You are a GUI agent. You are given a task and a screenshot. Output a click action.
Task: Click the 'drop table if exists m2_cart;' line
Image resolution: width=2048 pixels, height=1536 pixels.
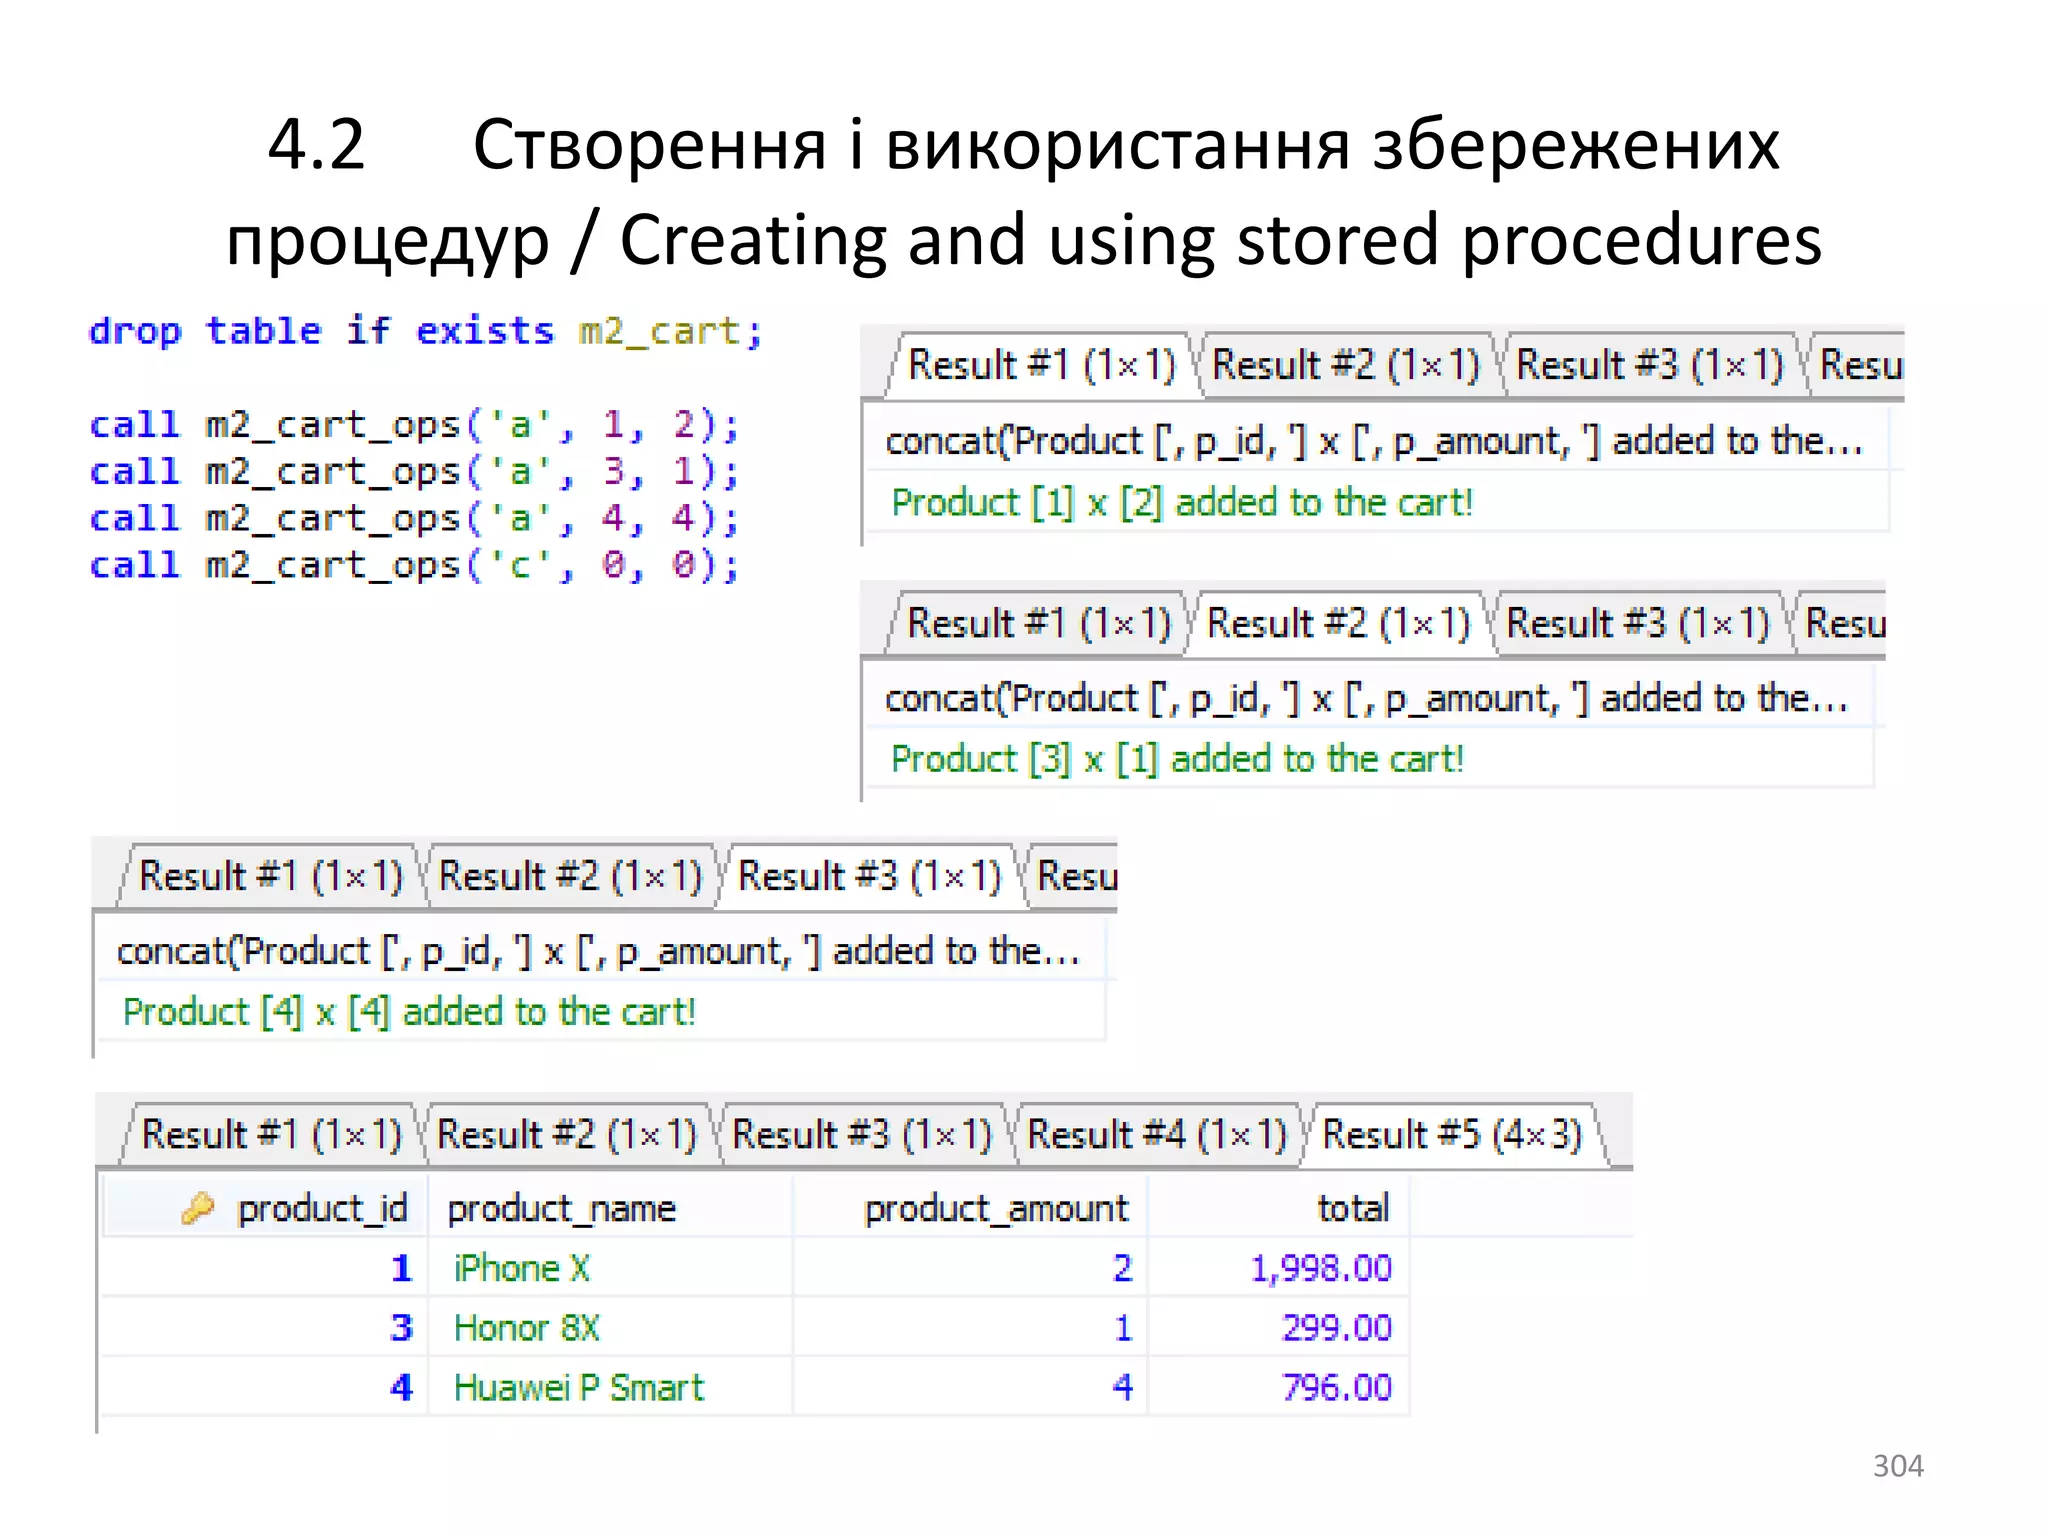(x=426, y=331)
